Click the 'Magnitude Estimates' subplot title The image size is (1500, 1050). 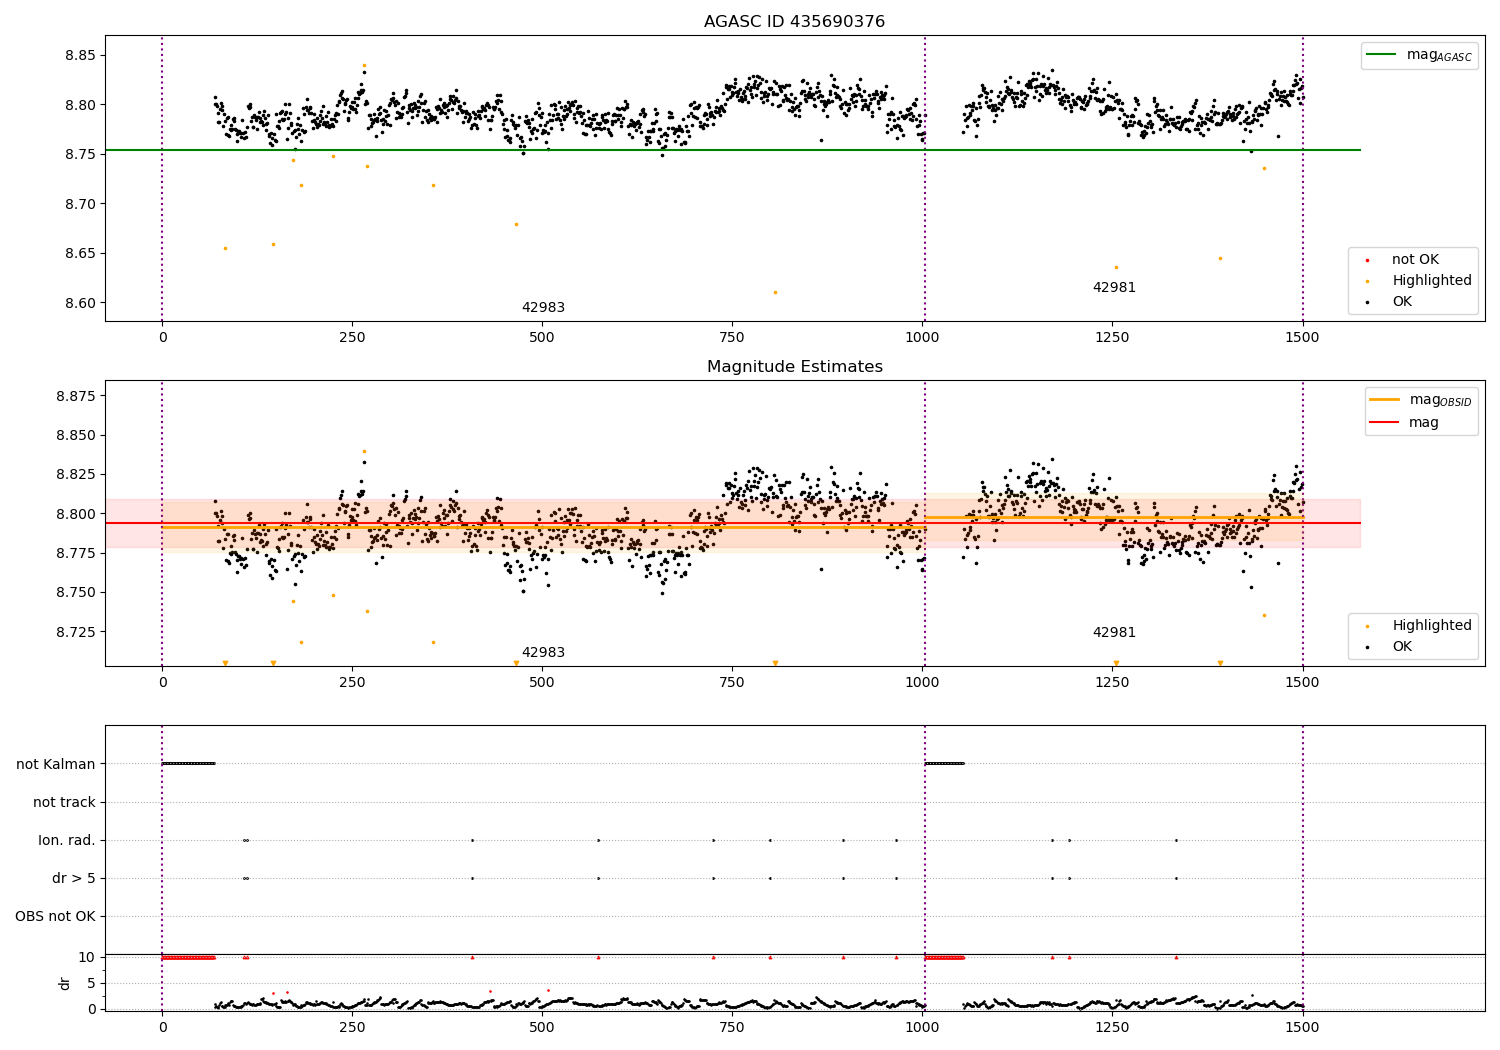coord(794,367)
